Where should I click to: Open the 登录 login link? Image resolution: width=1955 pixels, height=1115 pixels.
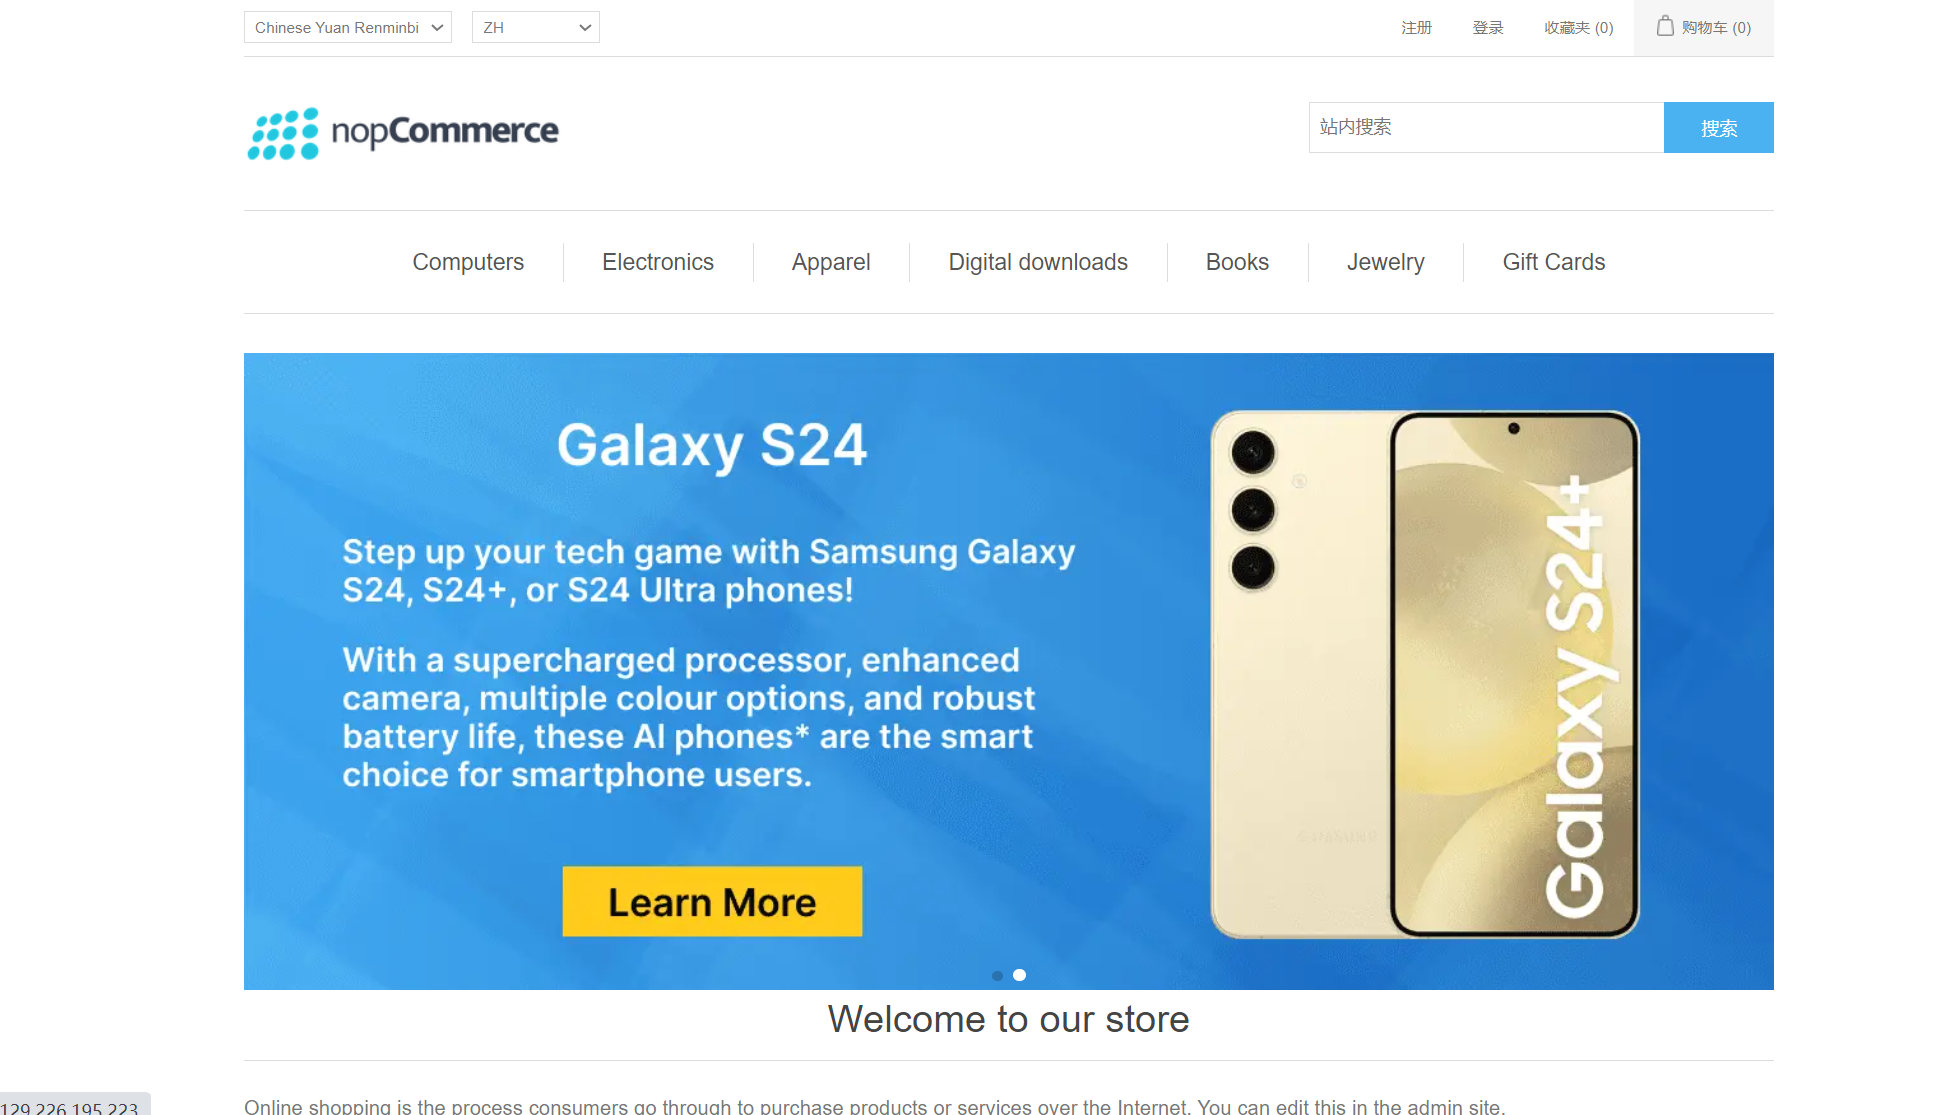(1488, 28)
